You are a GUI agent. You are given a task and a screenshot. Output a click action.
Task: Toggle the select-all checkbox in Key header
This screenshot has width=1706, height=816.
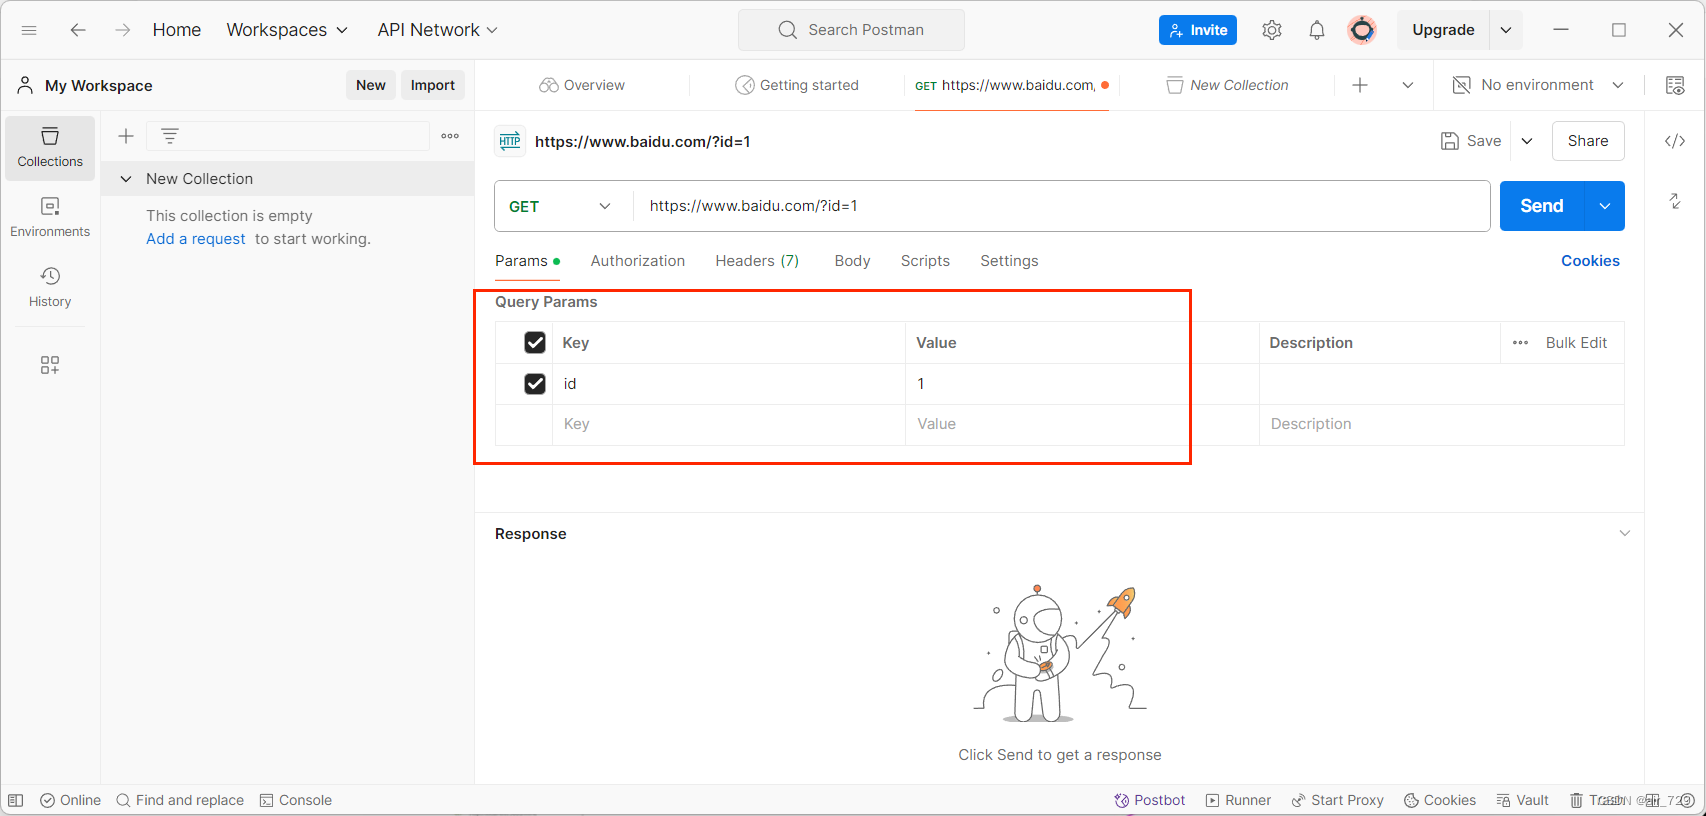pos(535,343)
